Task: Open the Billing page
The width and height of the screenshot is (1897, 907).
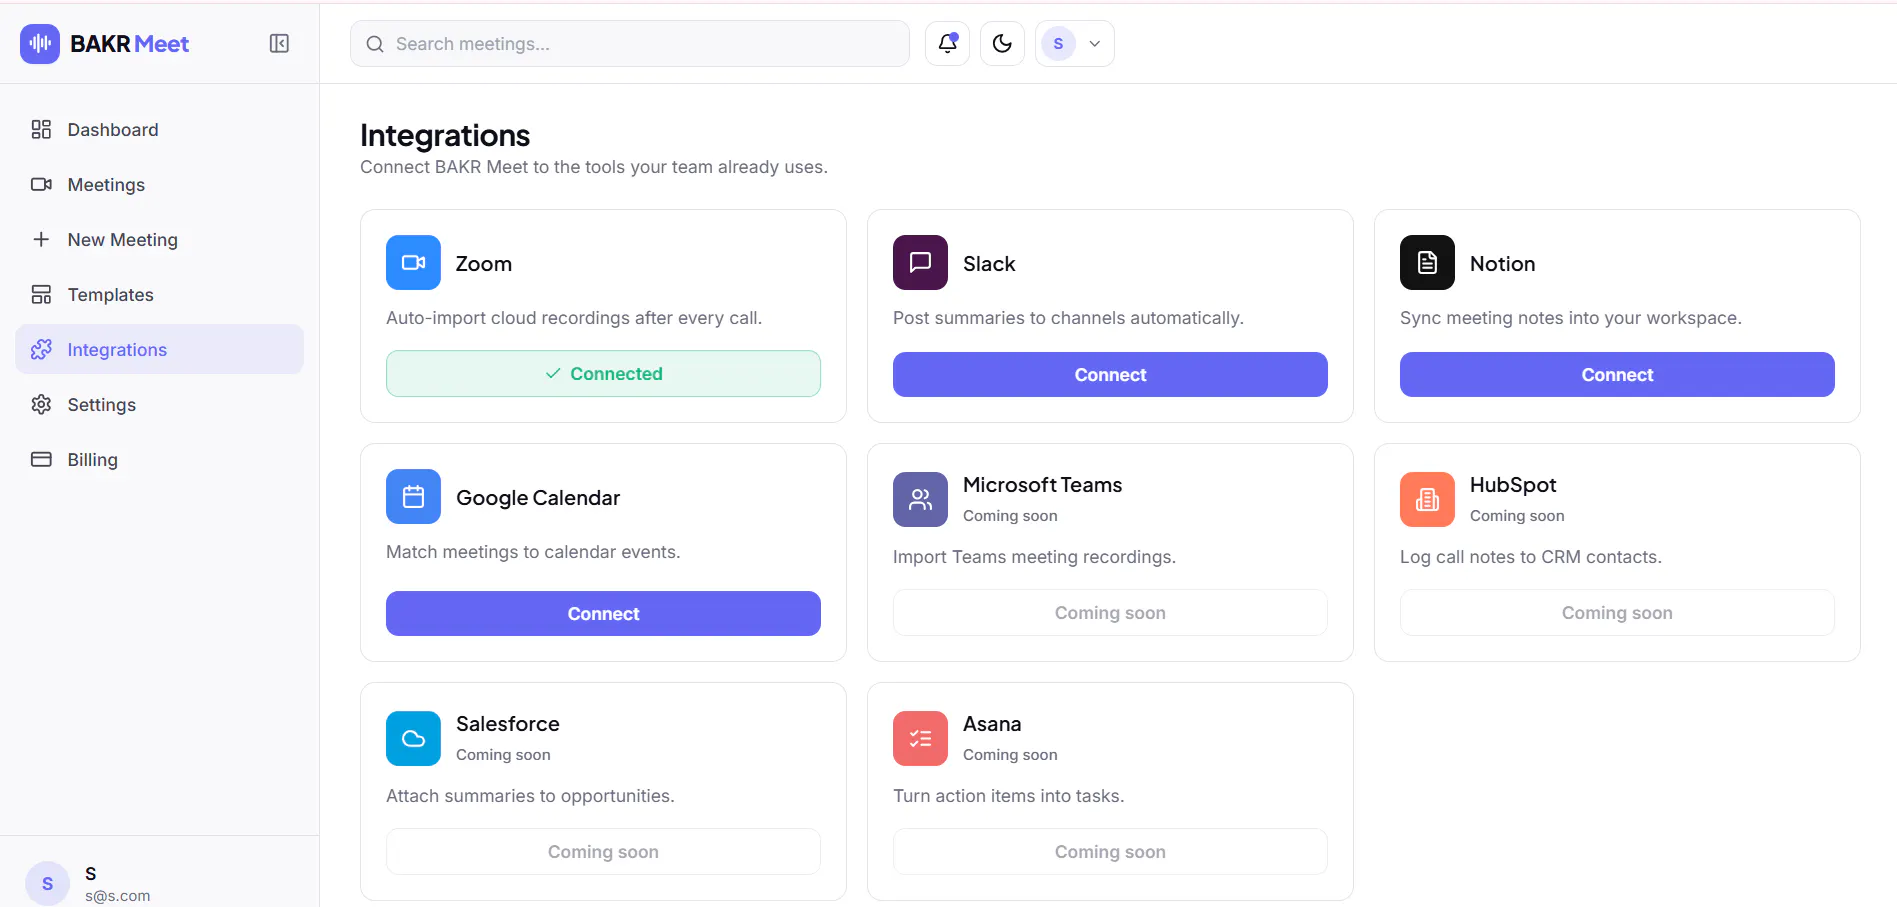Action: pos(160,459)
